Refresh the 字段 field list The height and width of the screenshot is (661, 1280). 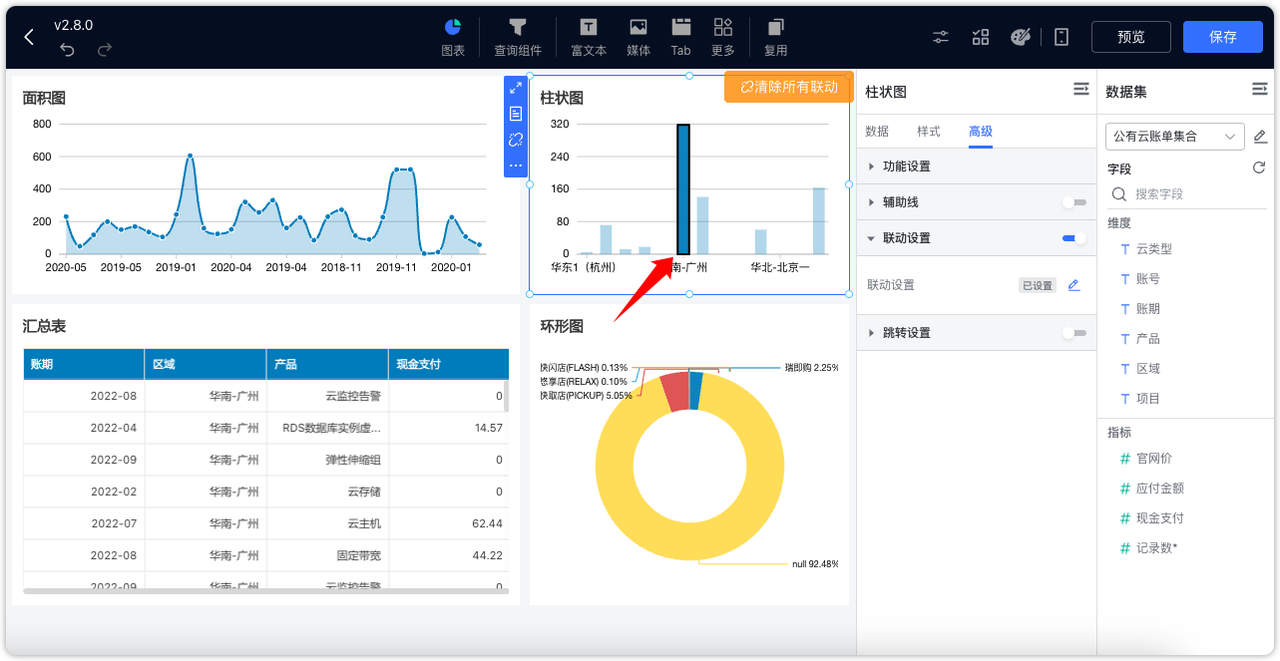tap(1258, 168)
